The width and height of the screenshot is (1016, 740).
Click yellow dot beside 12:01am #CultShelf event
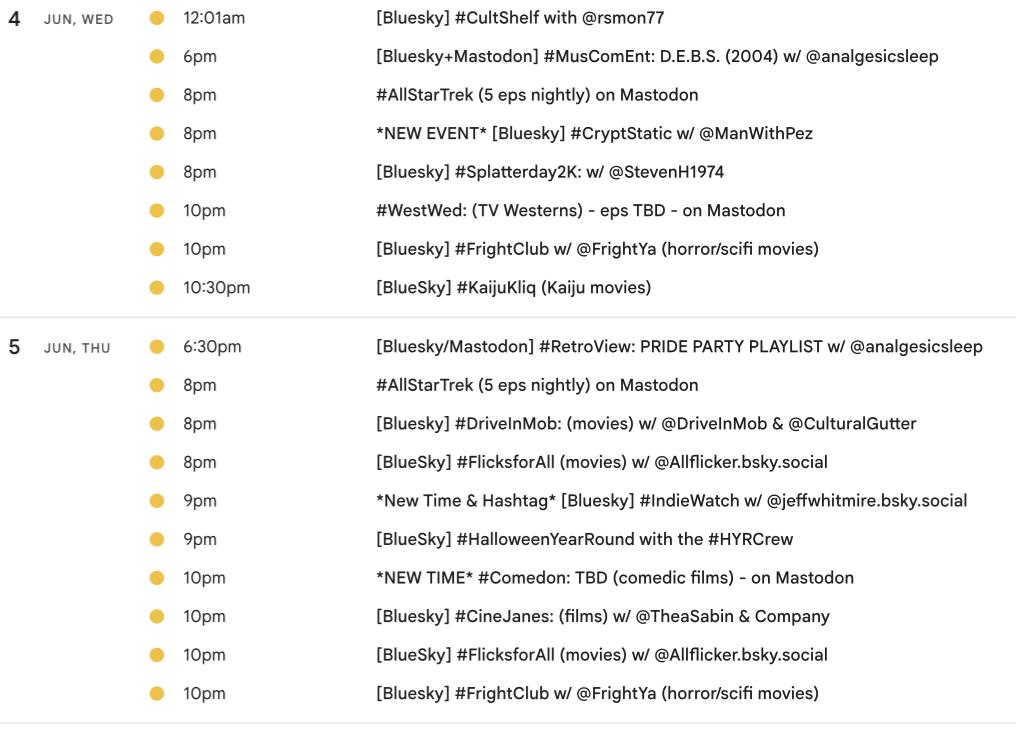(157, 18)
